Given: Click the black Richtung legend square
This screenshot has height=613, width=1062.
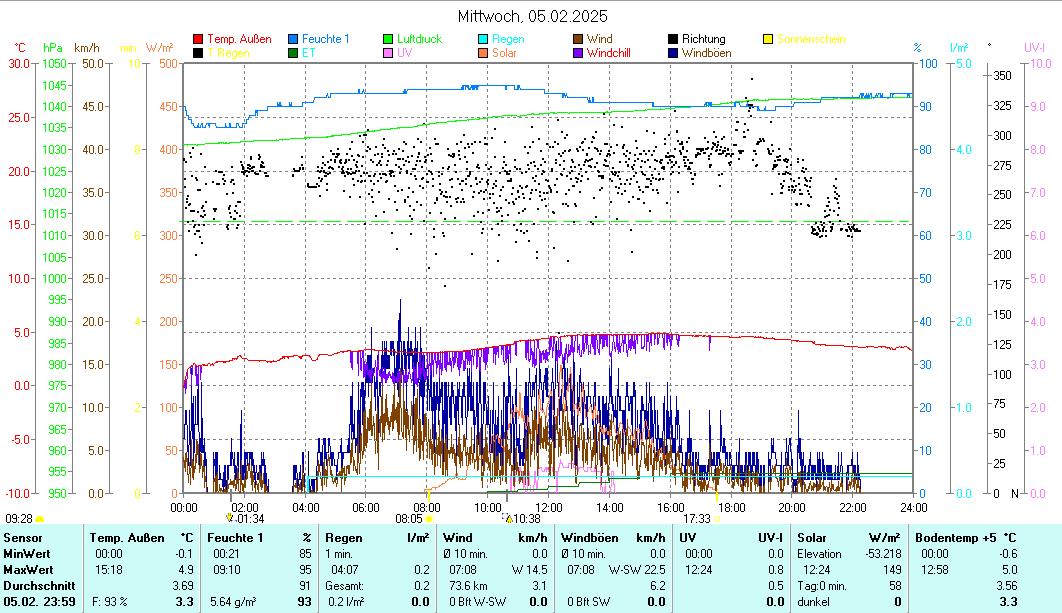Looking at the screenshot, I should (x=673, y=39).
